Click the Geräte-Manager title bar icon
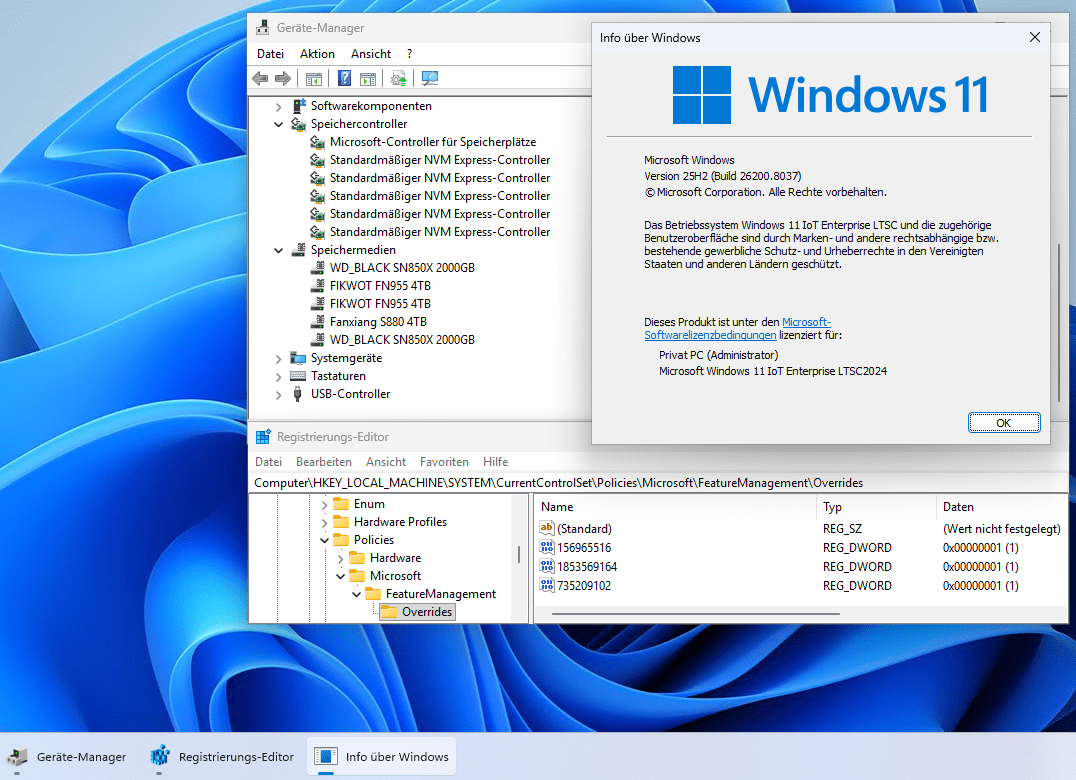 [263, 28]
